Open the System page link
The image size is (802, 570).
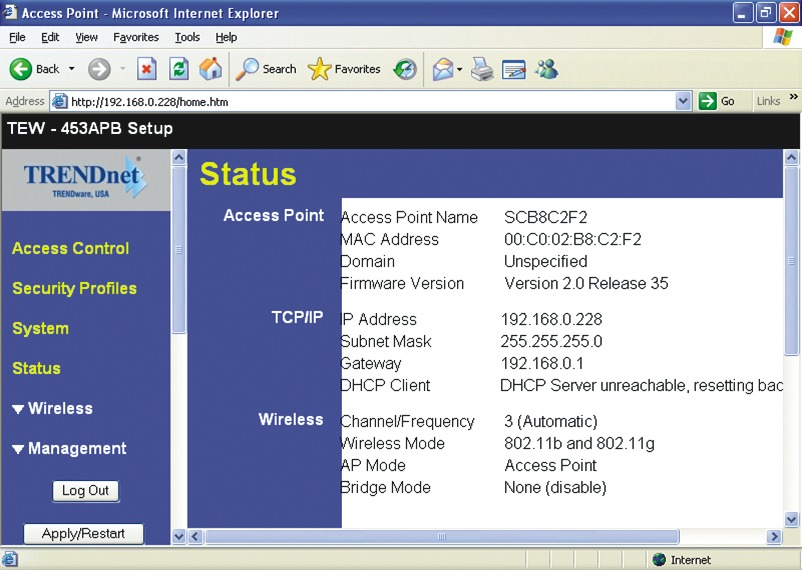point(40,328)
